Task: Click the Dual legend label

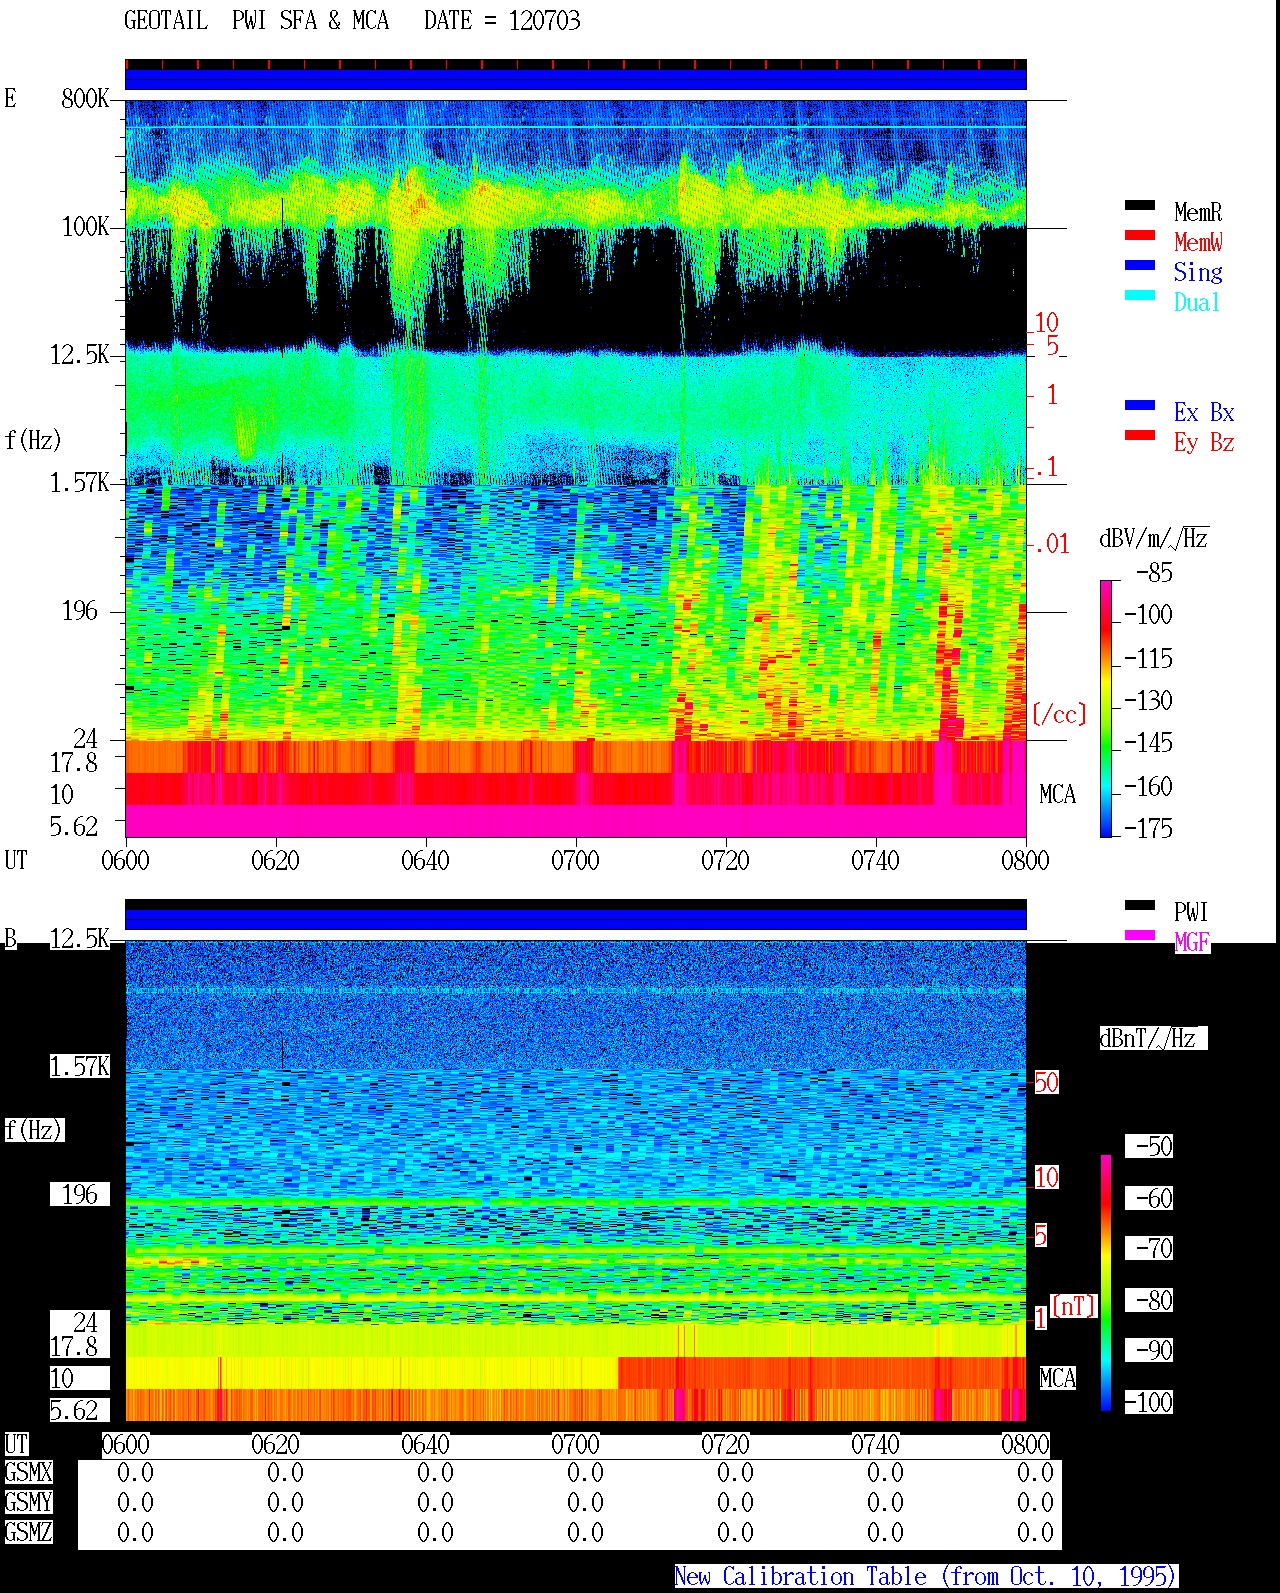Action: tap(1197, 302)
